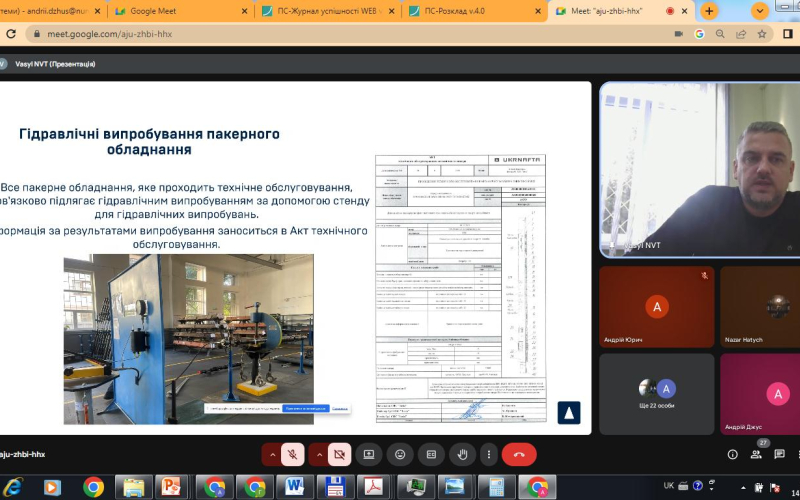Viewport: 800px width, 500px height.
Task: Open more options three-dot menu
Action: tap(488, 454)
